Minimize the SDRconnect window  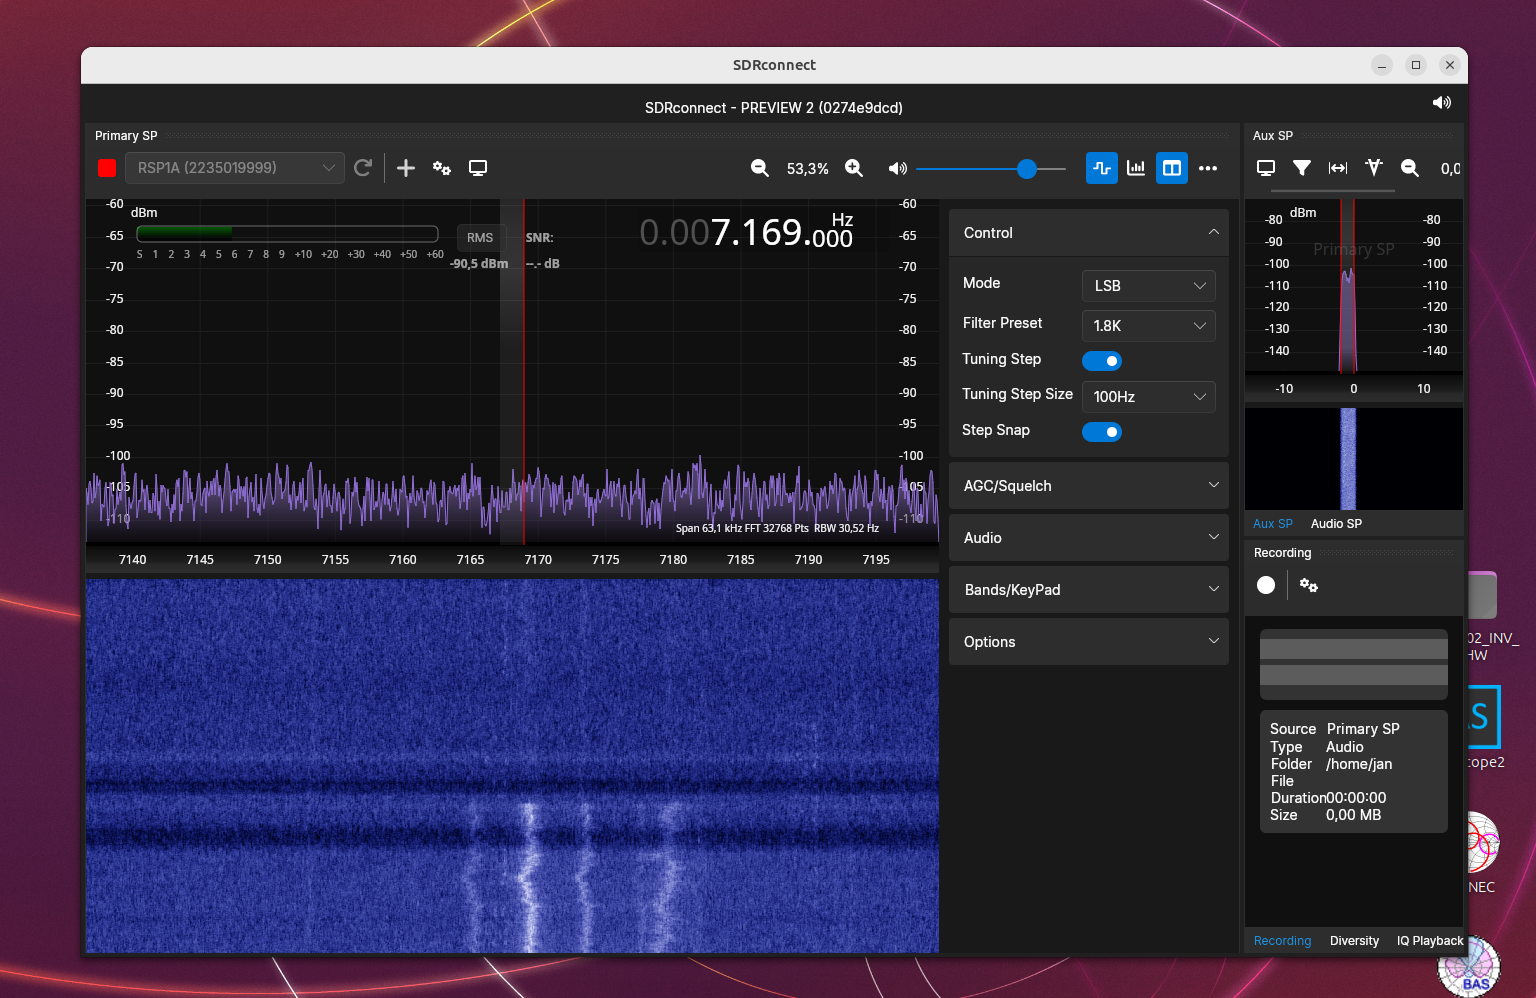tap(1382, 65)
